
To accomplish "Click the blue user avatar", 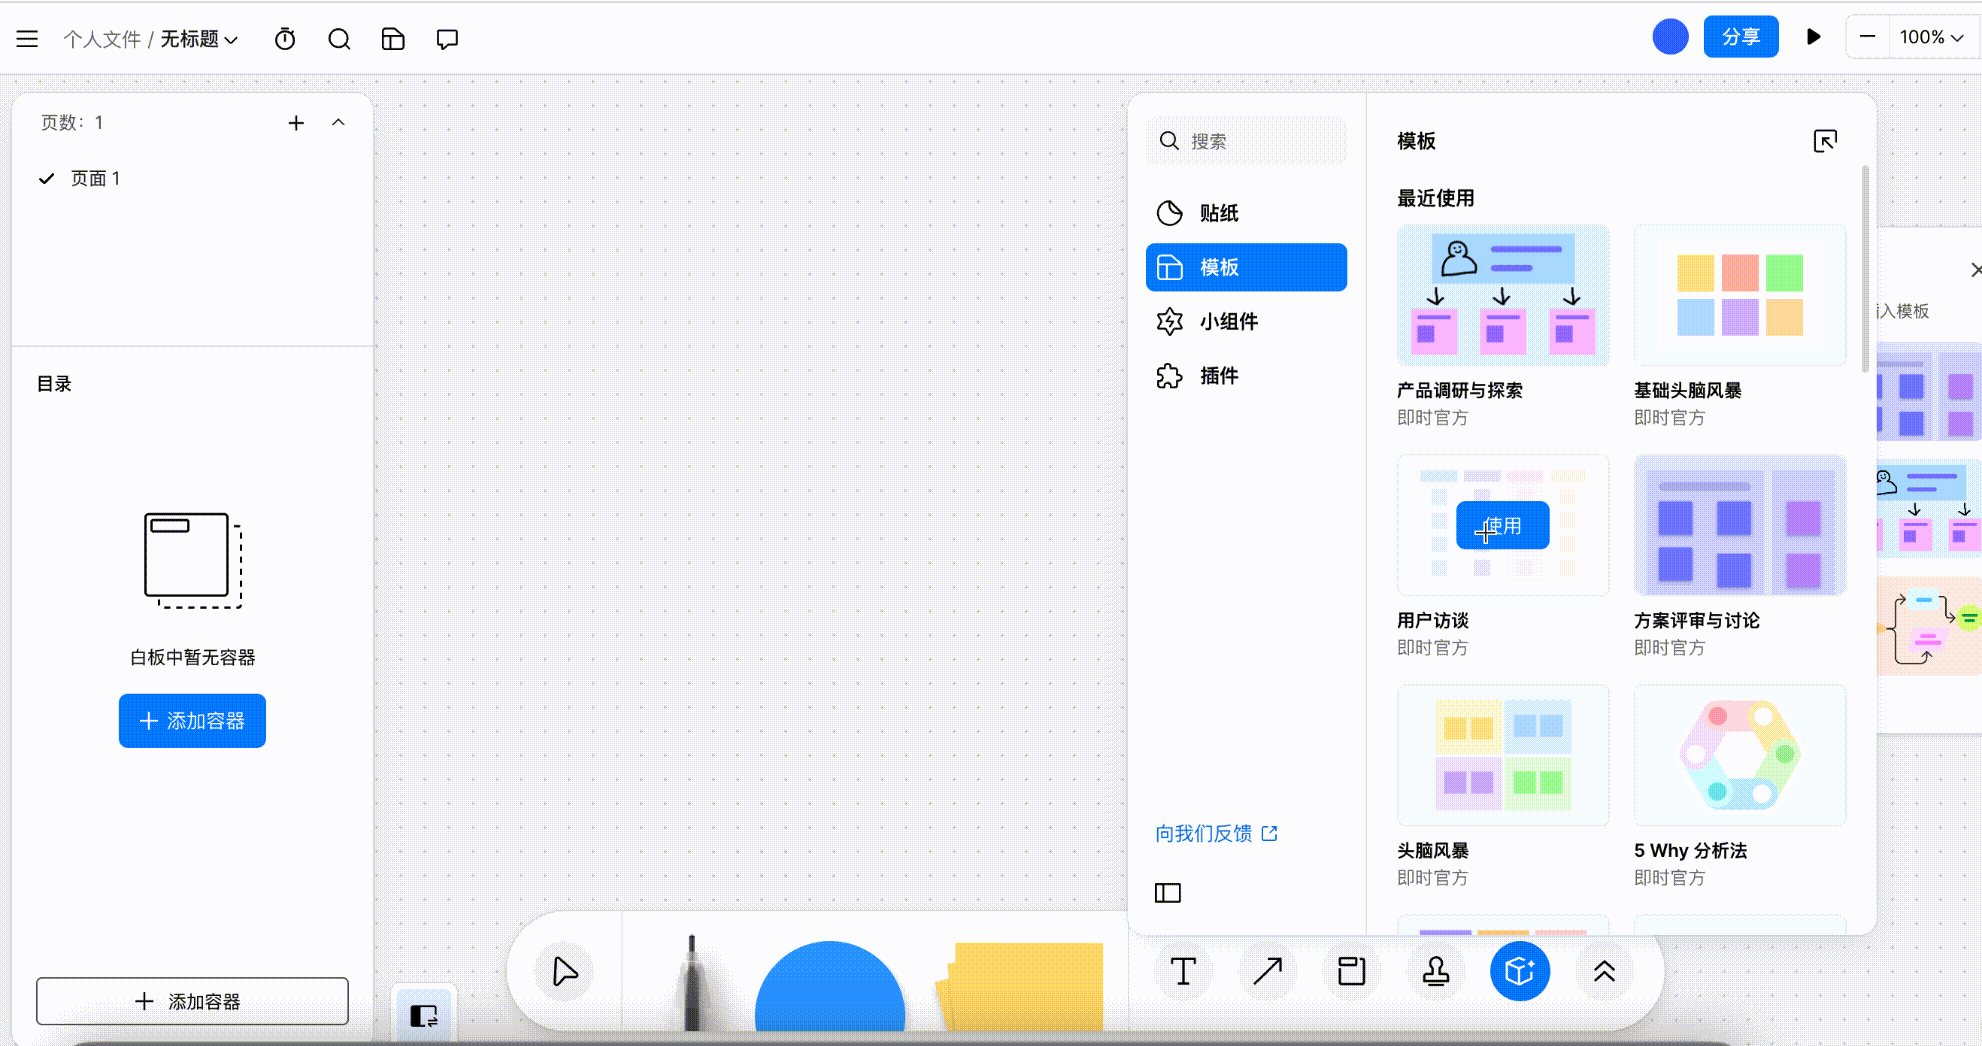I will 1670,37.
